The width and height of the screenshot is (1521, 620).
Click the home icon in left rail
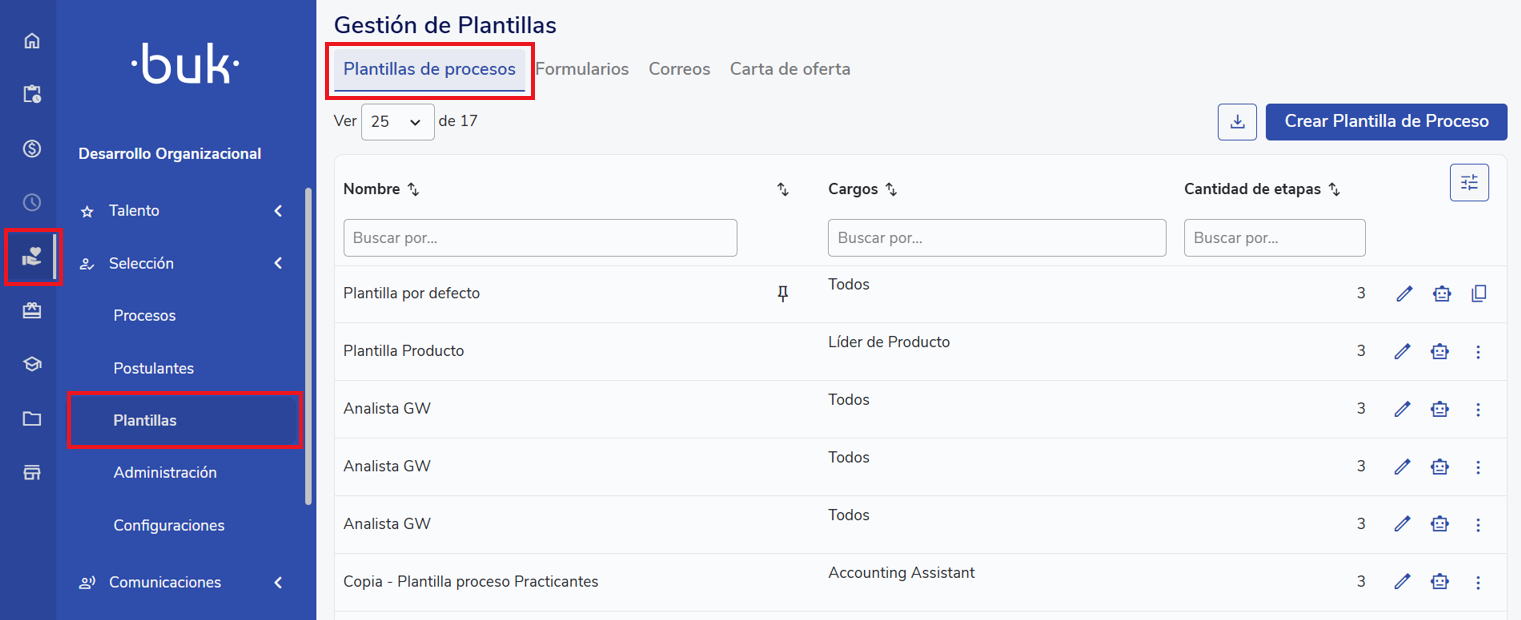32,41
